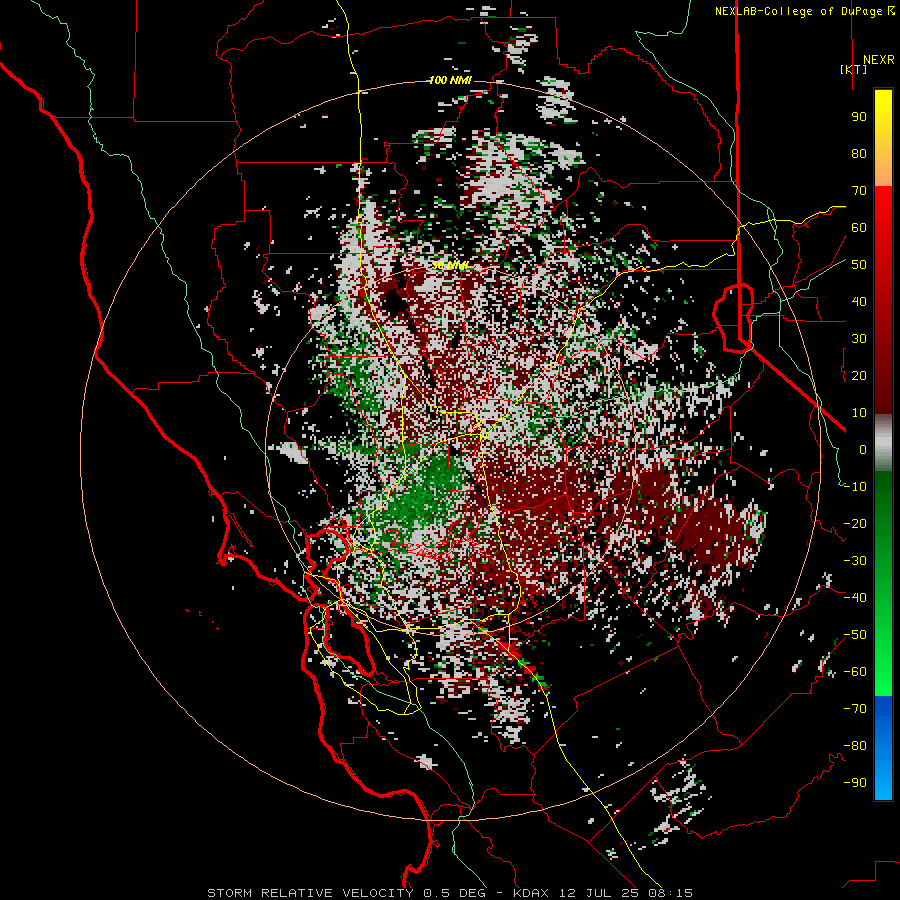Click the 50 NMI range ring label
Image resolution: width=900 pixels, height=900 pixels.
(450, 265)
